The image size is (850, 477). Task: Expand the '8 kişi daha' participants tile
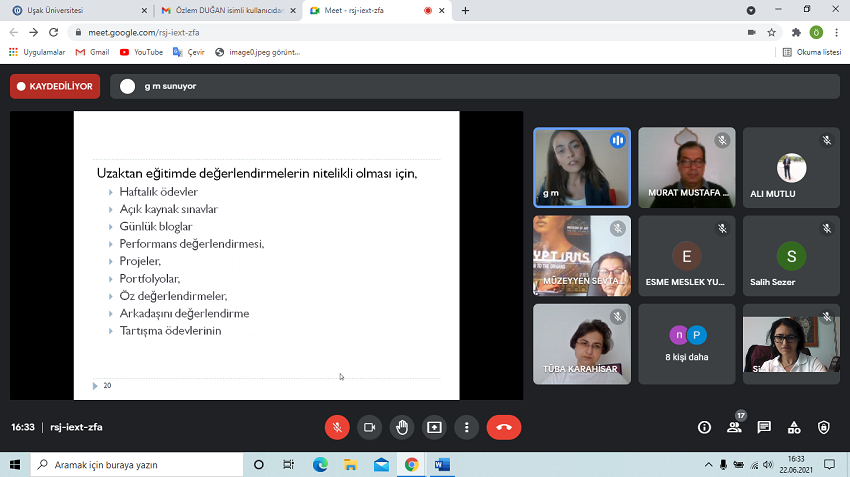click(x=687, y=344)
